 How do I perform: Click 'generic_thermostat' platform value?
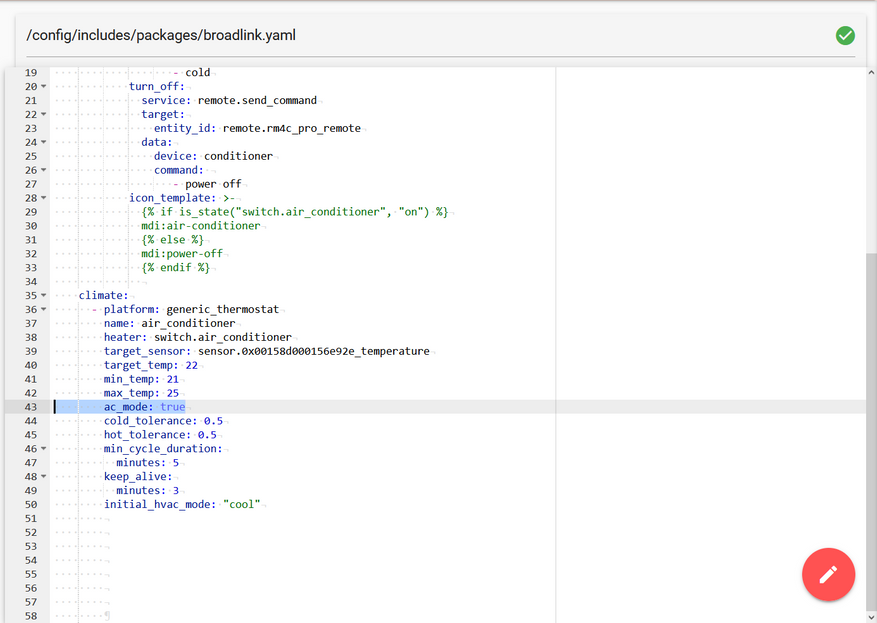[x=223, y=309]
